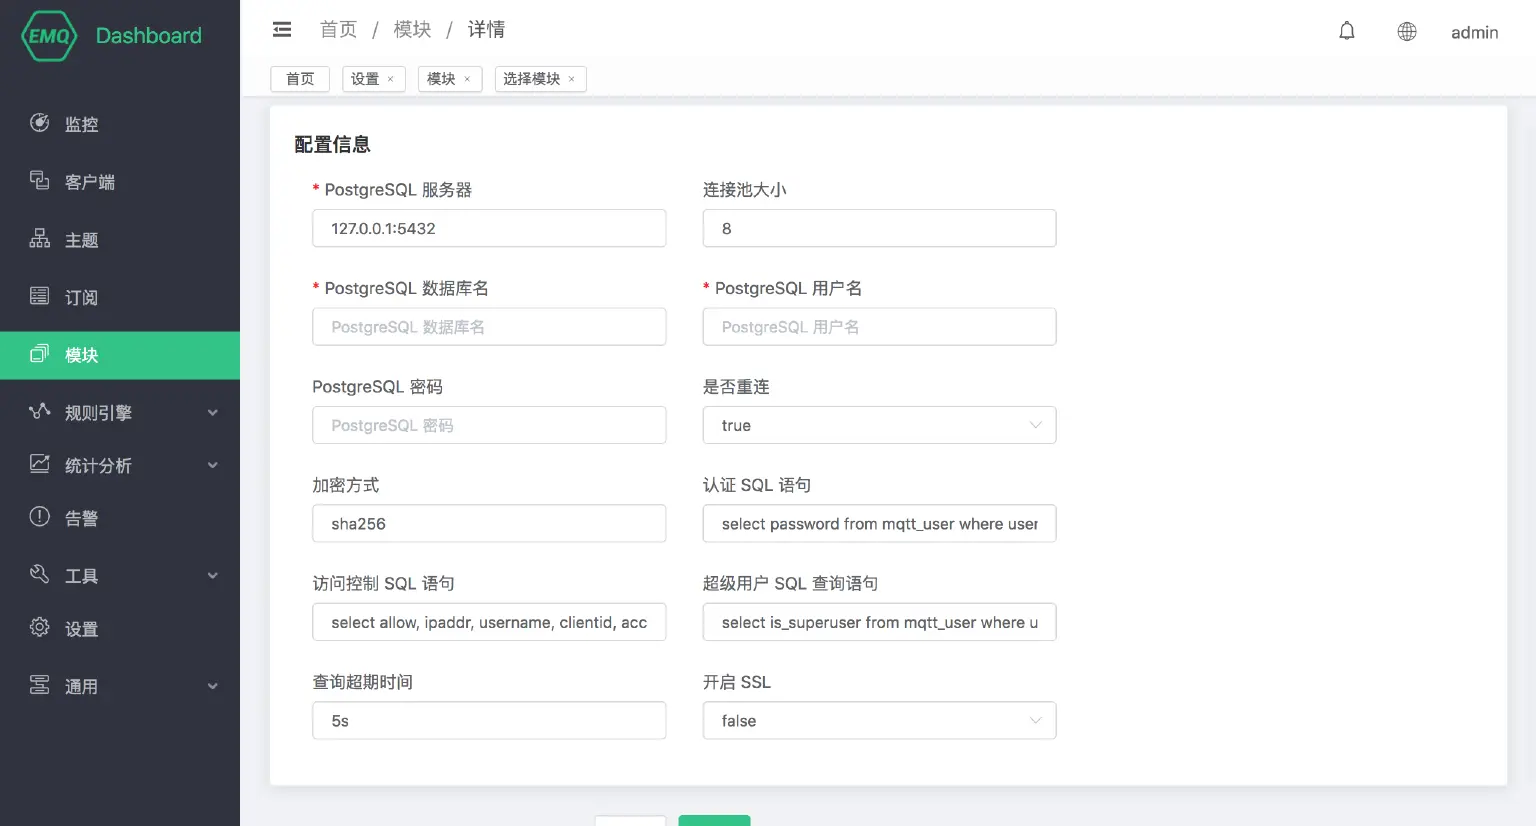The image size is (1536, 826).
Task: Switch language using the globe icon
Action: tap(1406, 31)
